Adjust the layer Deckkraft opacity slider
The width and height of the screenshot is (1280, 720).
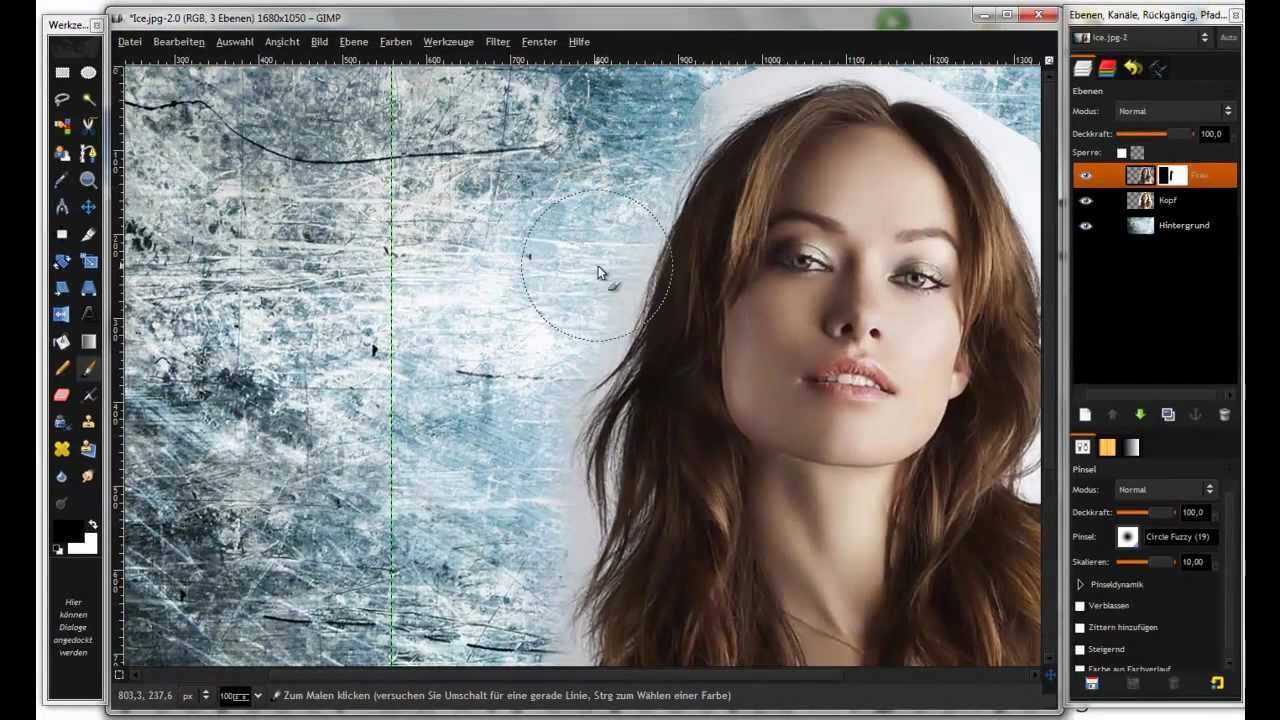pos(1153,133)
